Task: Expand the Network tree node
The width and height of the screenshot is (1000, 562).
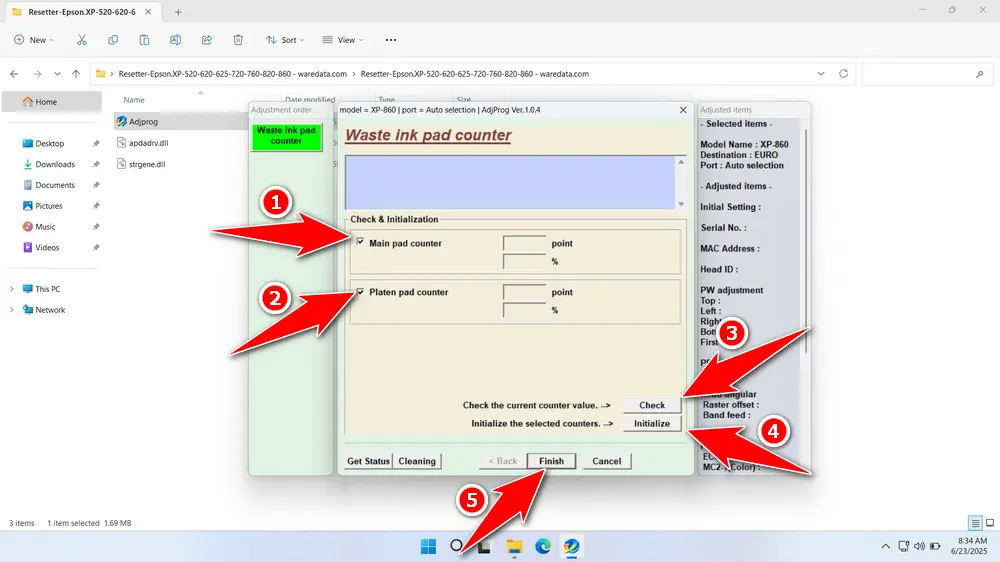Action: pyautogui.click(x=11, y=310)
